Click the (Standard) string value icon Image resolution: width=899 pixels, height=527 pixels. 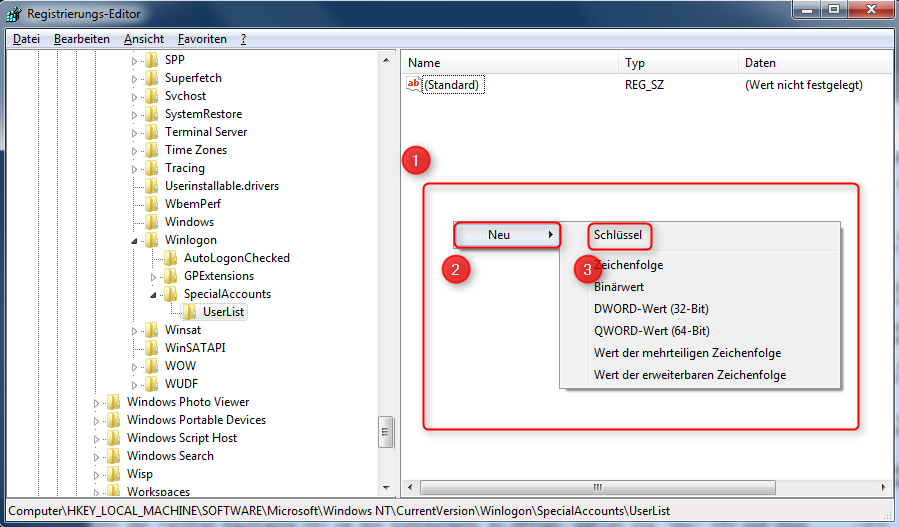[x=414, y=85]
